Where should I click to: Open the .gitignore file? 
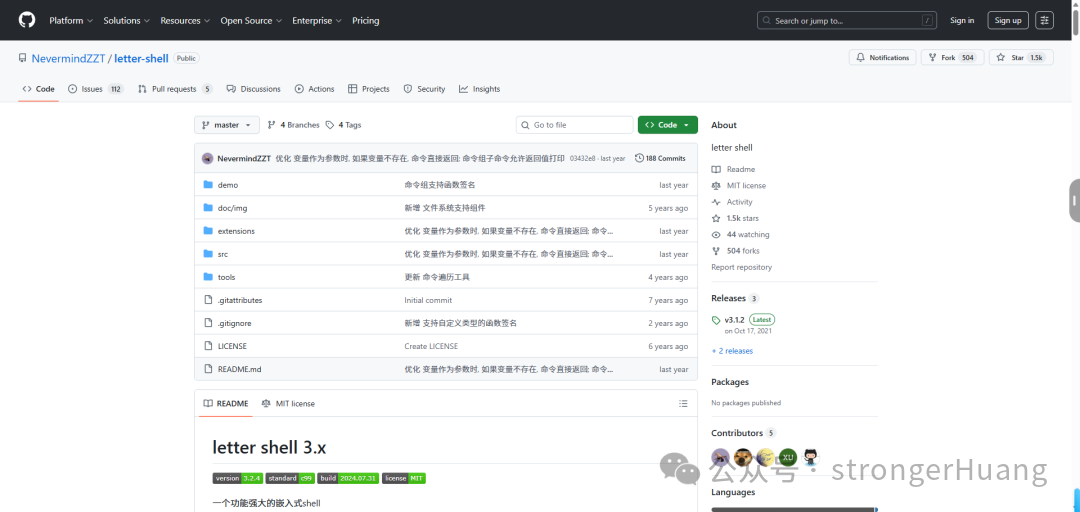[x=233, y=323]
